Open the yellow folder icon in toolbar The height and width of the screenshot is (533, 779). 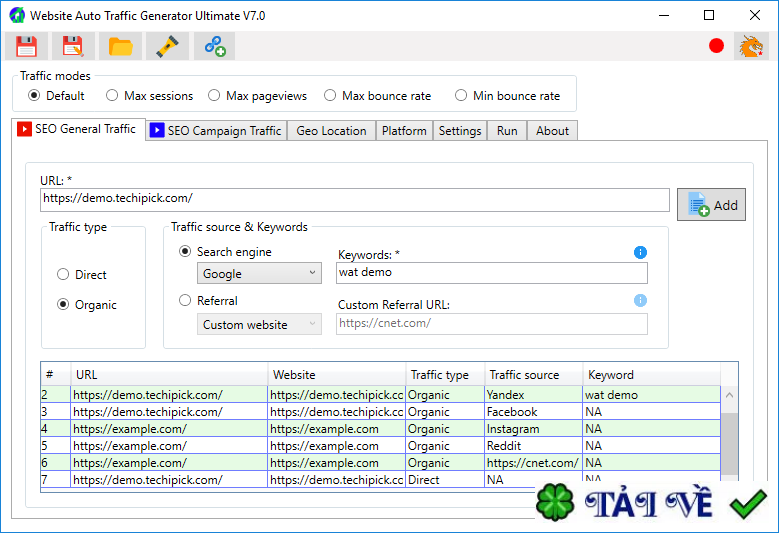tap(120, 46)
